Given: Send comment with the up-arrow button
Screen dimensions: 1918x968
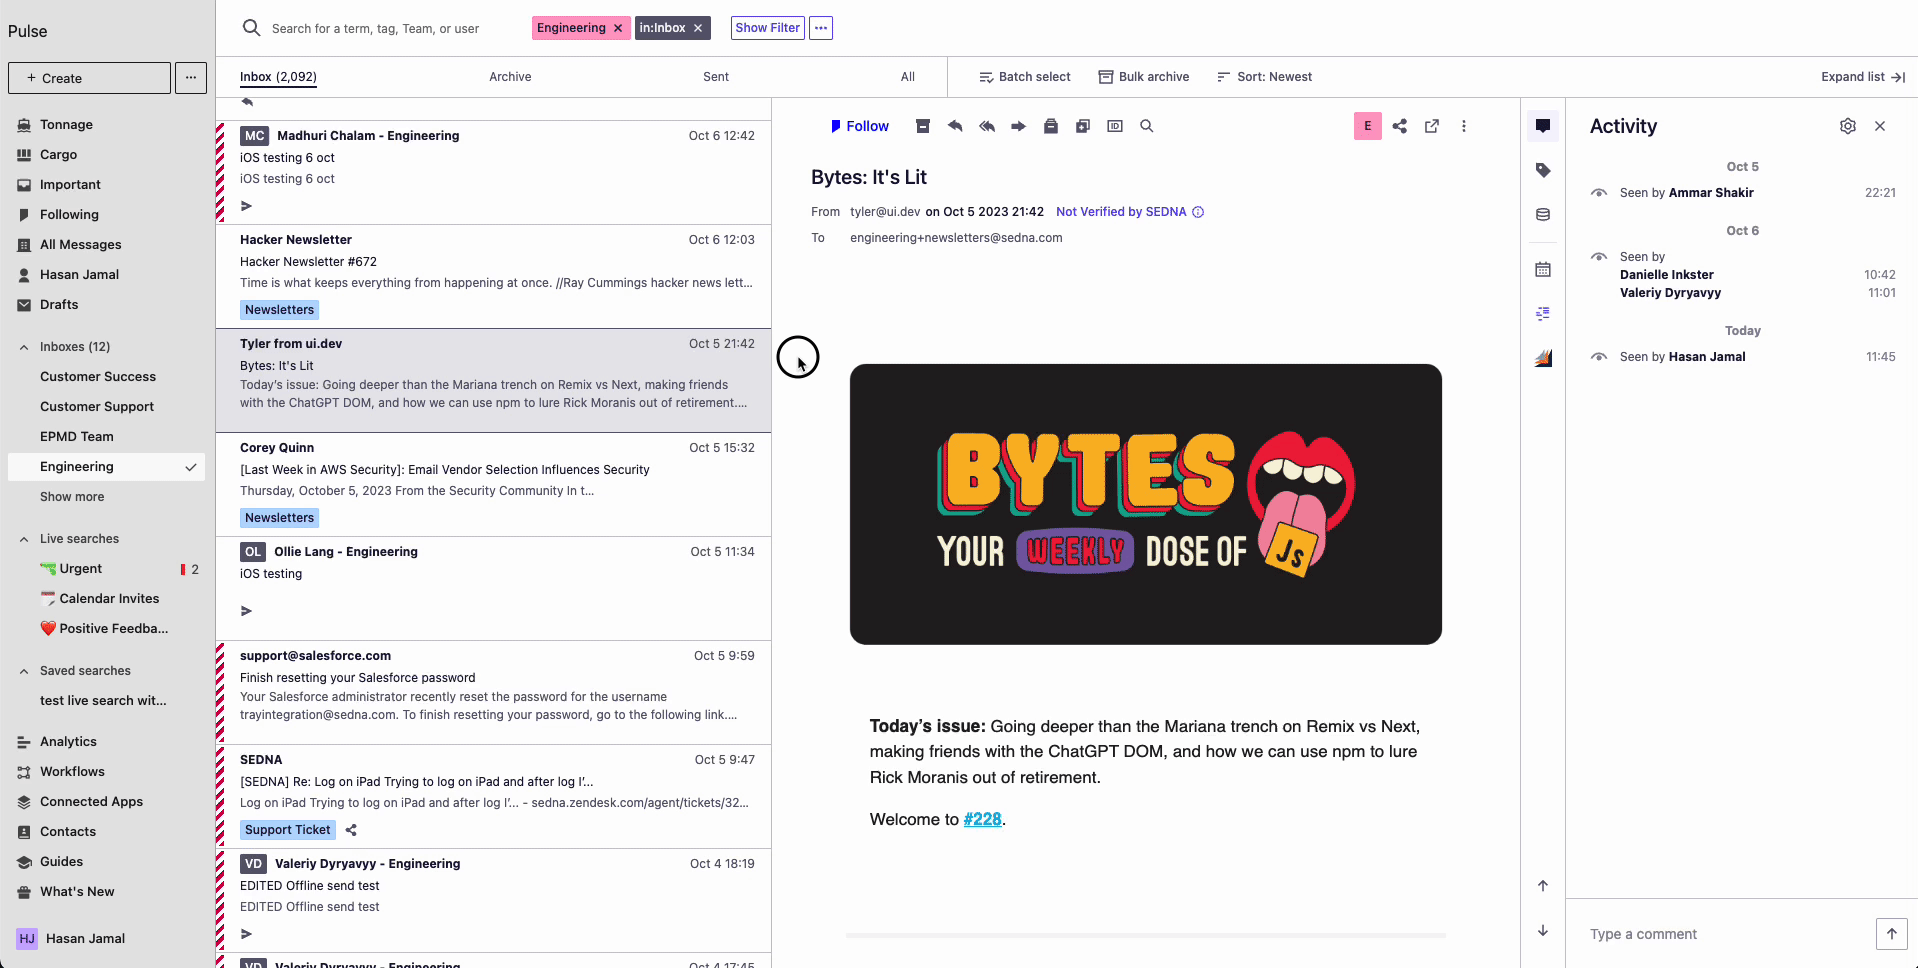Looking at the screenshot, I should (x=1891, y=934).
